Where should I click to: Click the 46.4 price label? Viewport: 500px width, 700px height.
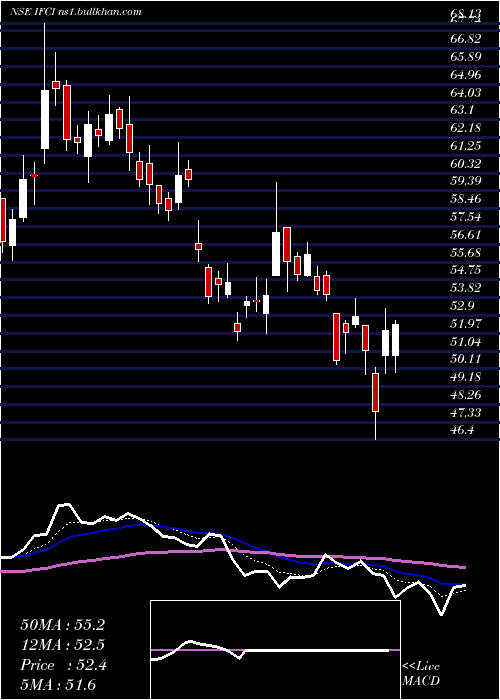coord(463,430)
